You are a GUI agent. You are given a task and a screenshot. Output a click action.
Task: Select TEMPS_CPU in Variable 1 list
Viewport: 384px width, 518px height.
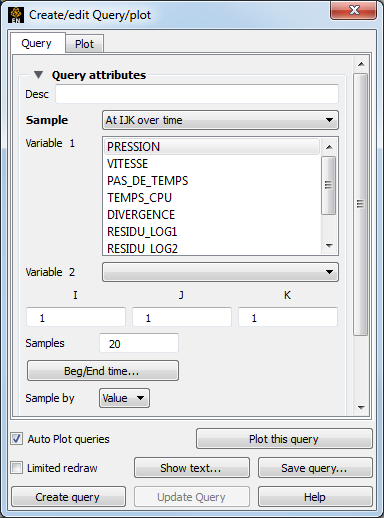click(212, 198)
